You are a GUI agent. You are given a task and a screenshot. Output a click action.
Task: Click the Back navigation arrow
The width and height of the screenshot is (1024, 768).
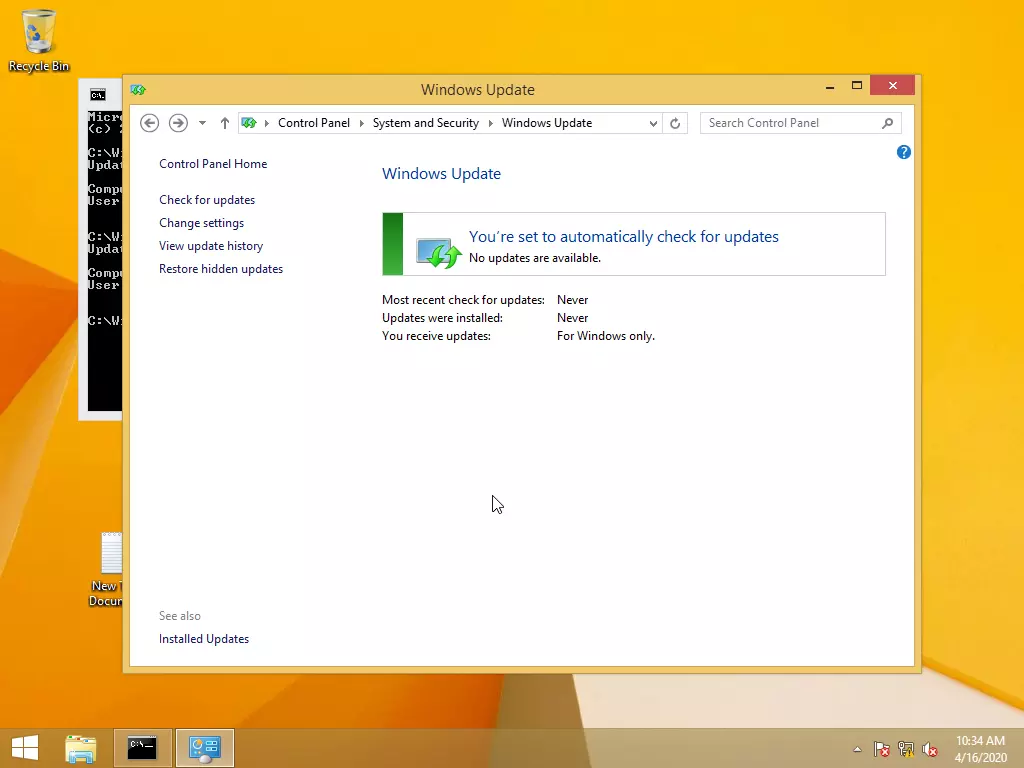tap(150, 123)
